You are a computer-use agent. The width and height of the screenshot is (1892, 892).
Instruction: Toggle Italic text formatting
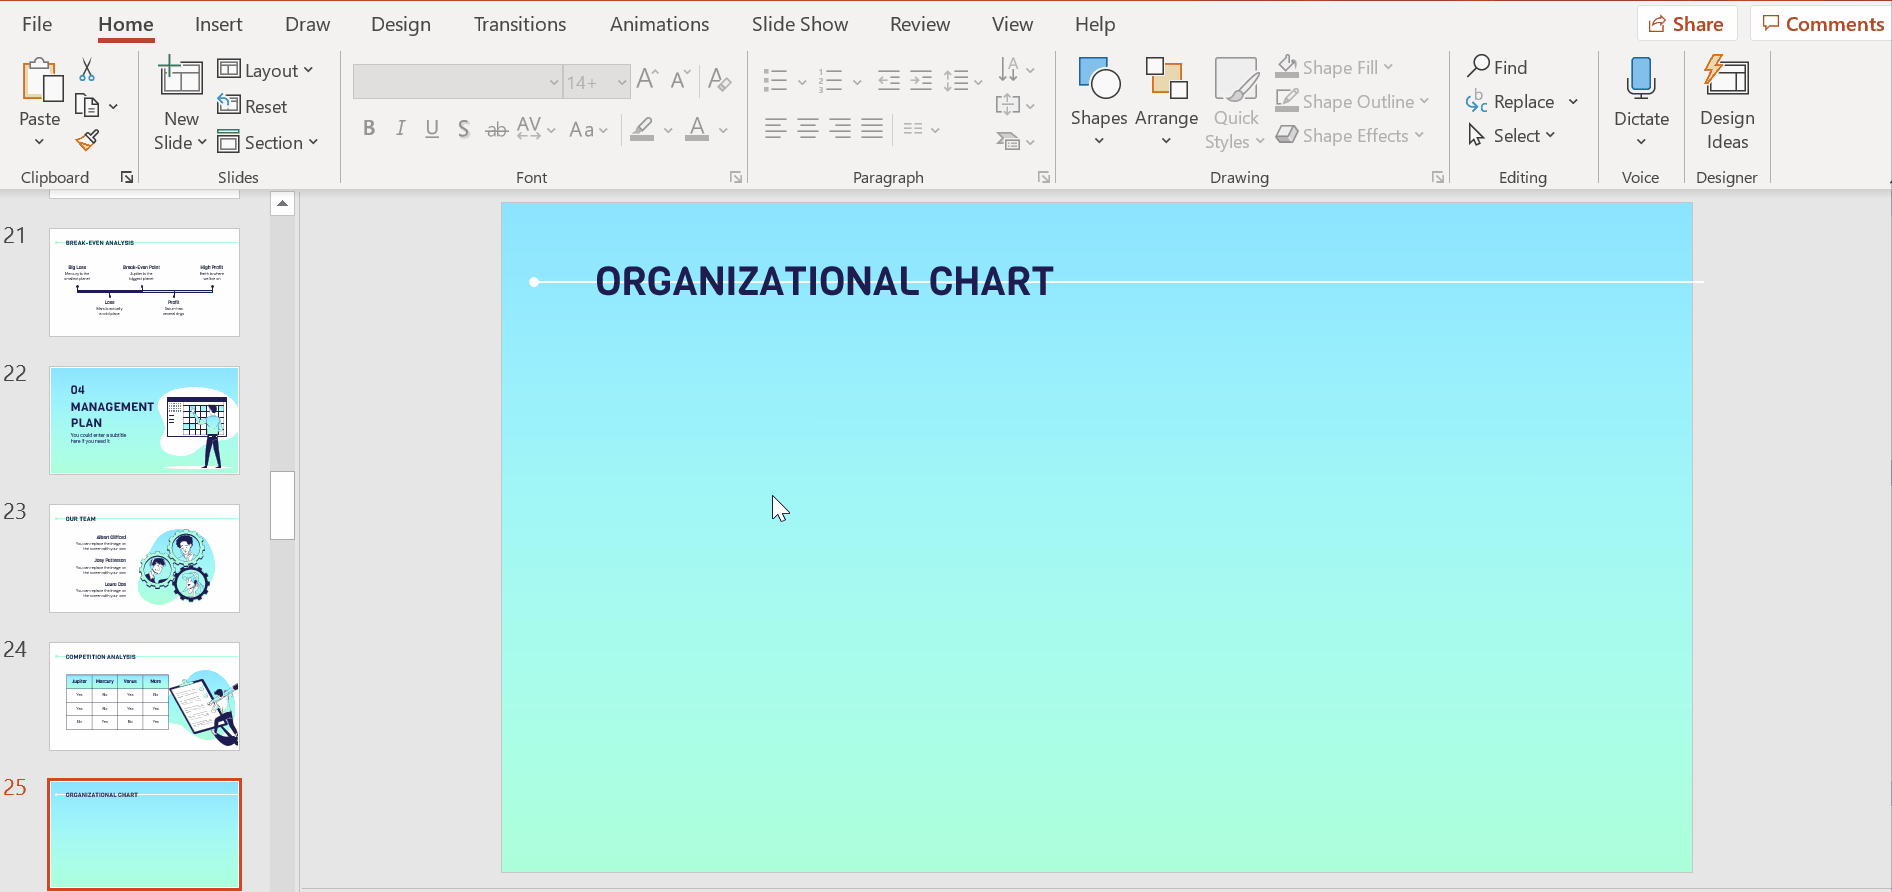[x=400, y=129]
